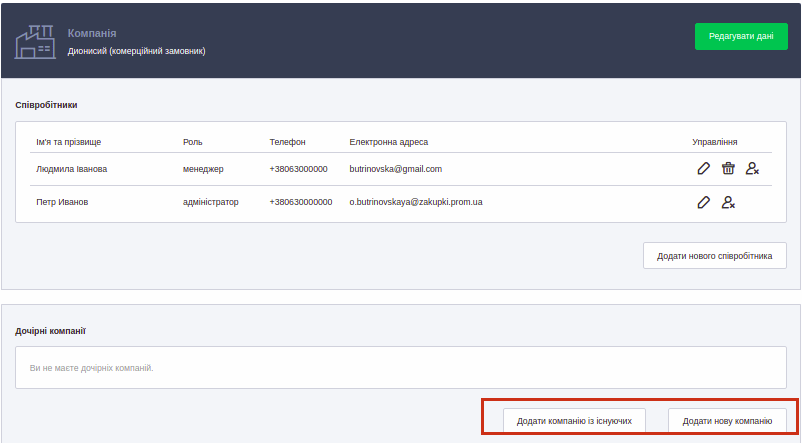Click the Петр Иванов name cell
This screenshot has width=802, height=443.
(x=62, y=202)
